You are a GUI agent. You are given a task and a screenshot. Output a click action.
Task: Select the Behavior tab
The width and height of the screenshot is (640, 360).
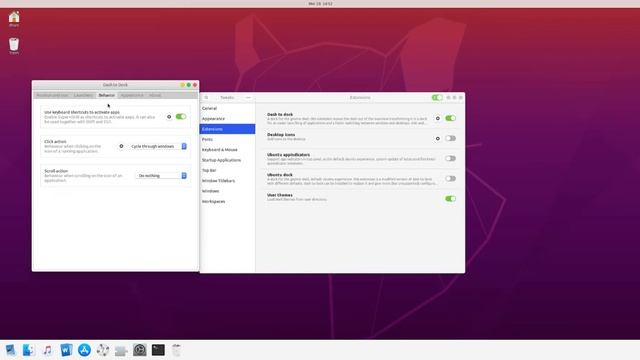pos(107,95)
